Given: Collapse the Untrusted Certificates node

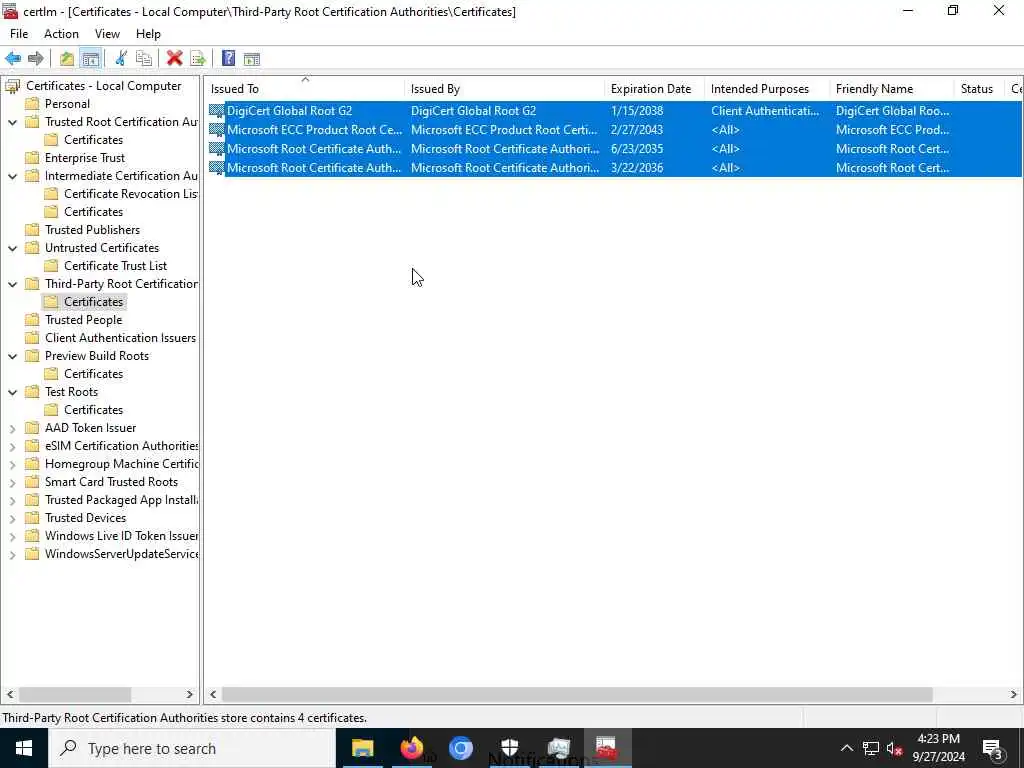Looking at the screenshot, I should coord(12,248).
